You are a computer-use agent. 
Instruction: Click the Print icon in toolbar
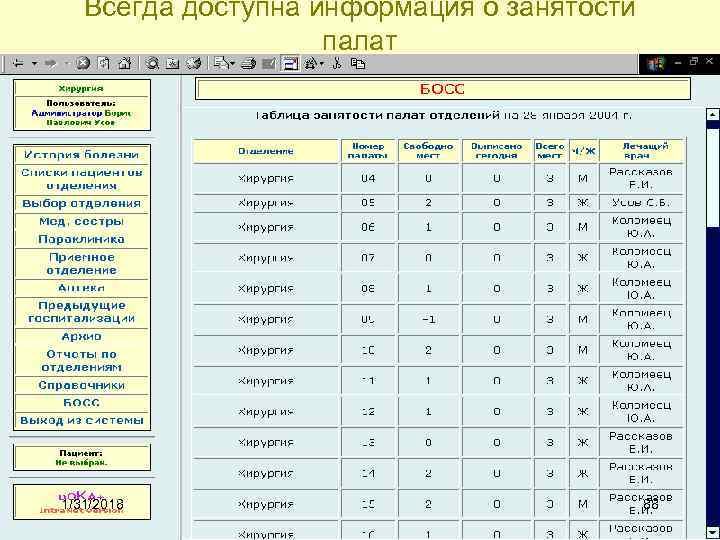pyautogui.click(x=249, y=63)
